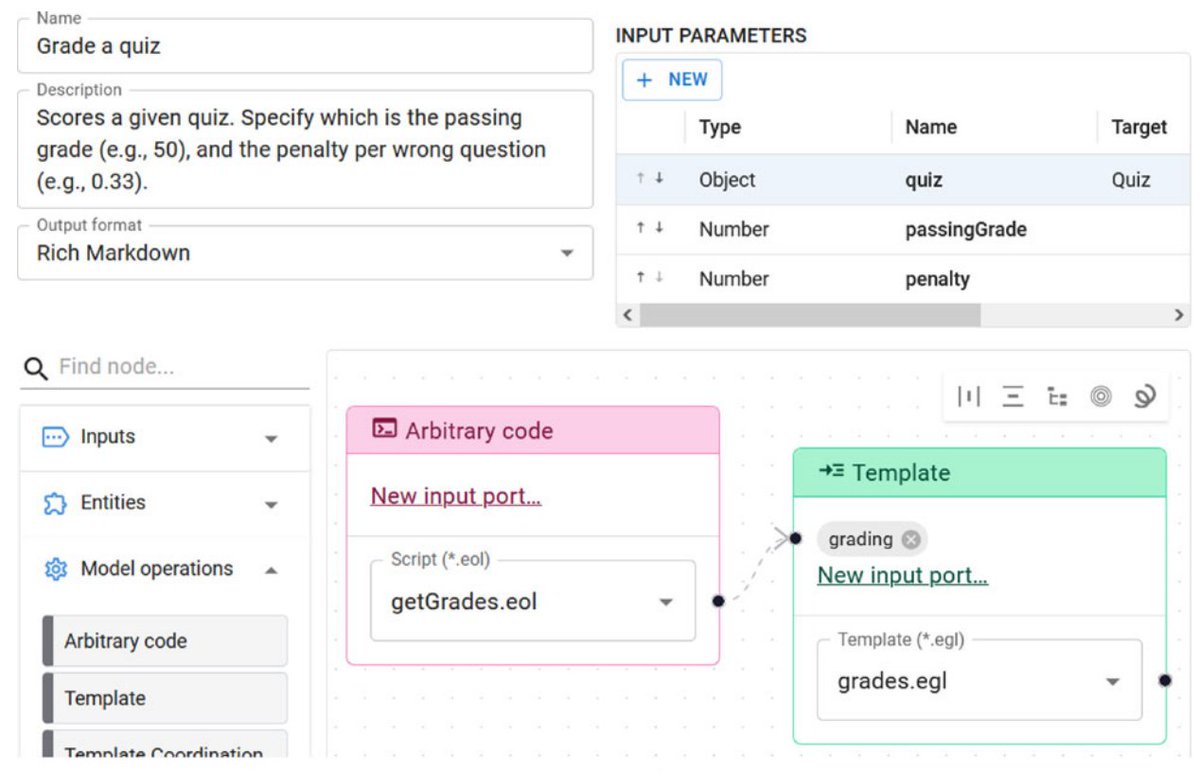Add a new input parameter
The height and width of the screenshot is (771, 1200).
point(672,80)
